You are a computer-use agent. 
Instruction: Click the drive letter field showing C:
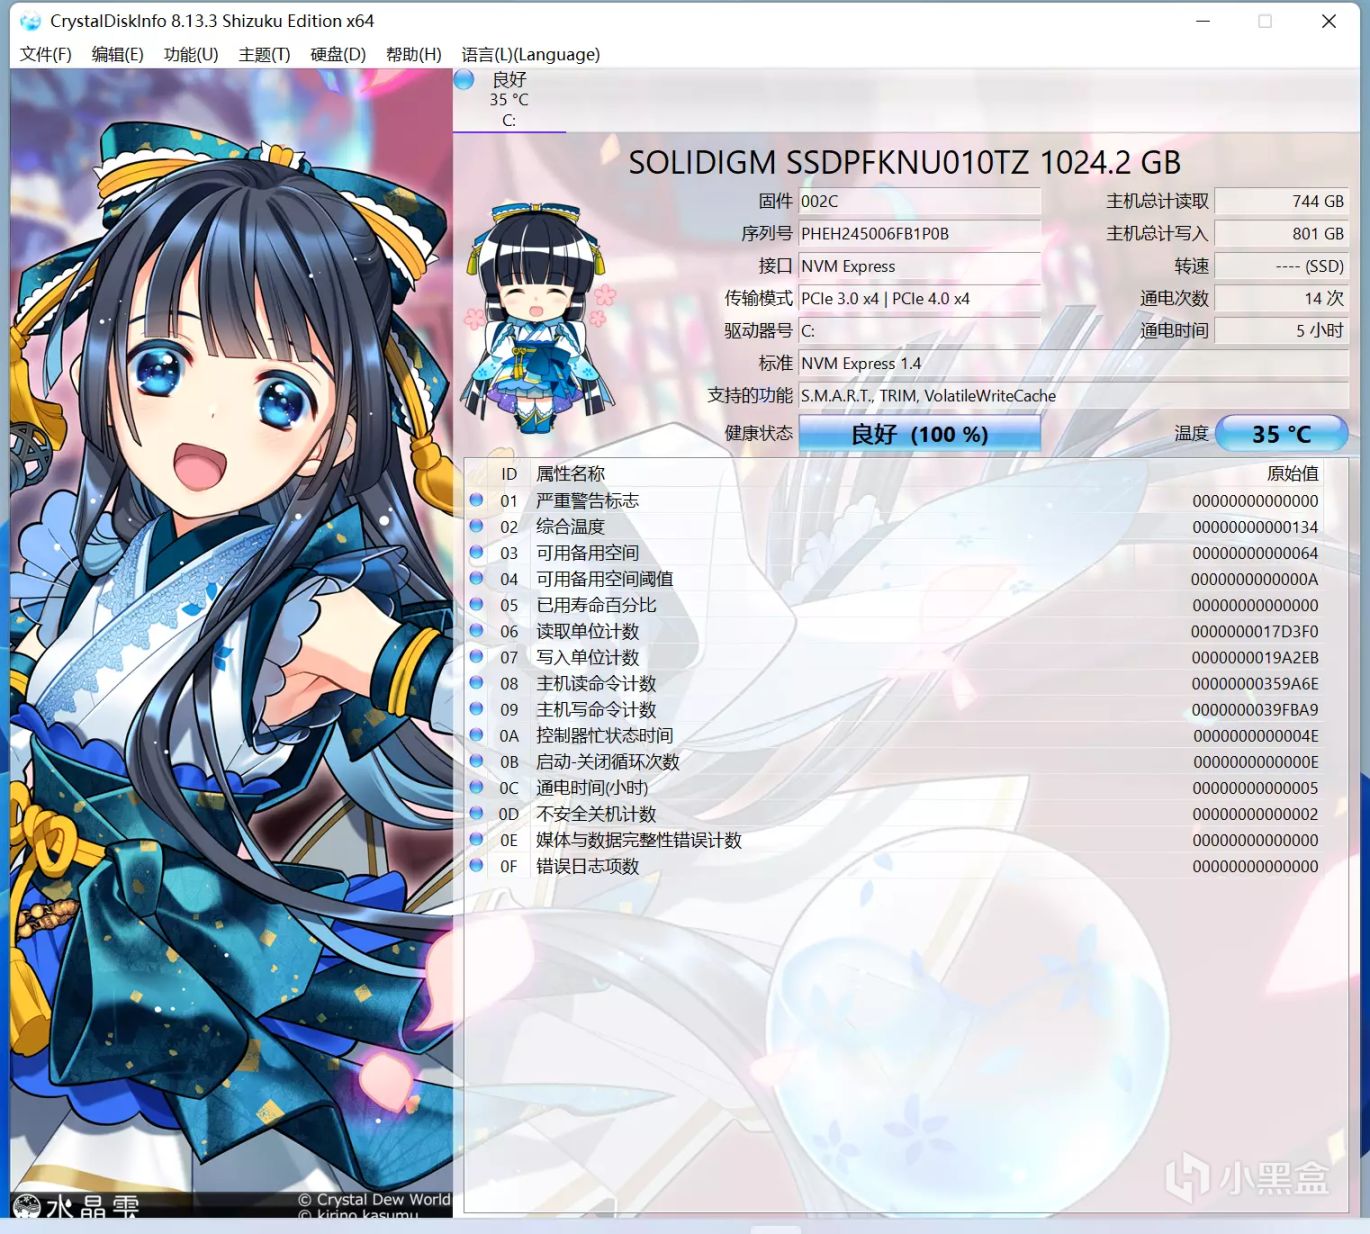[920, 331]
